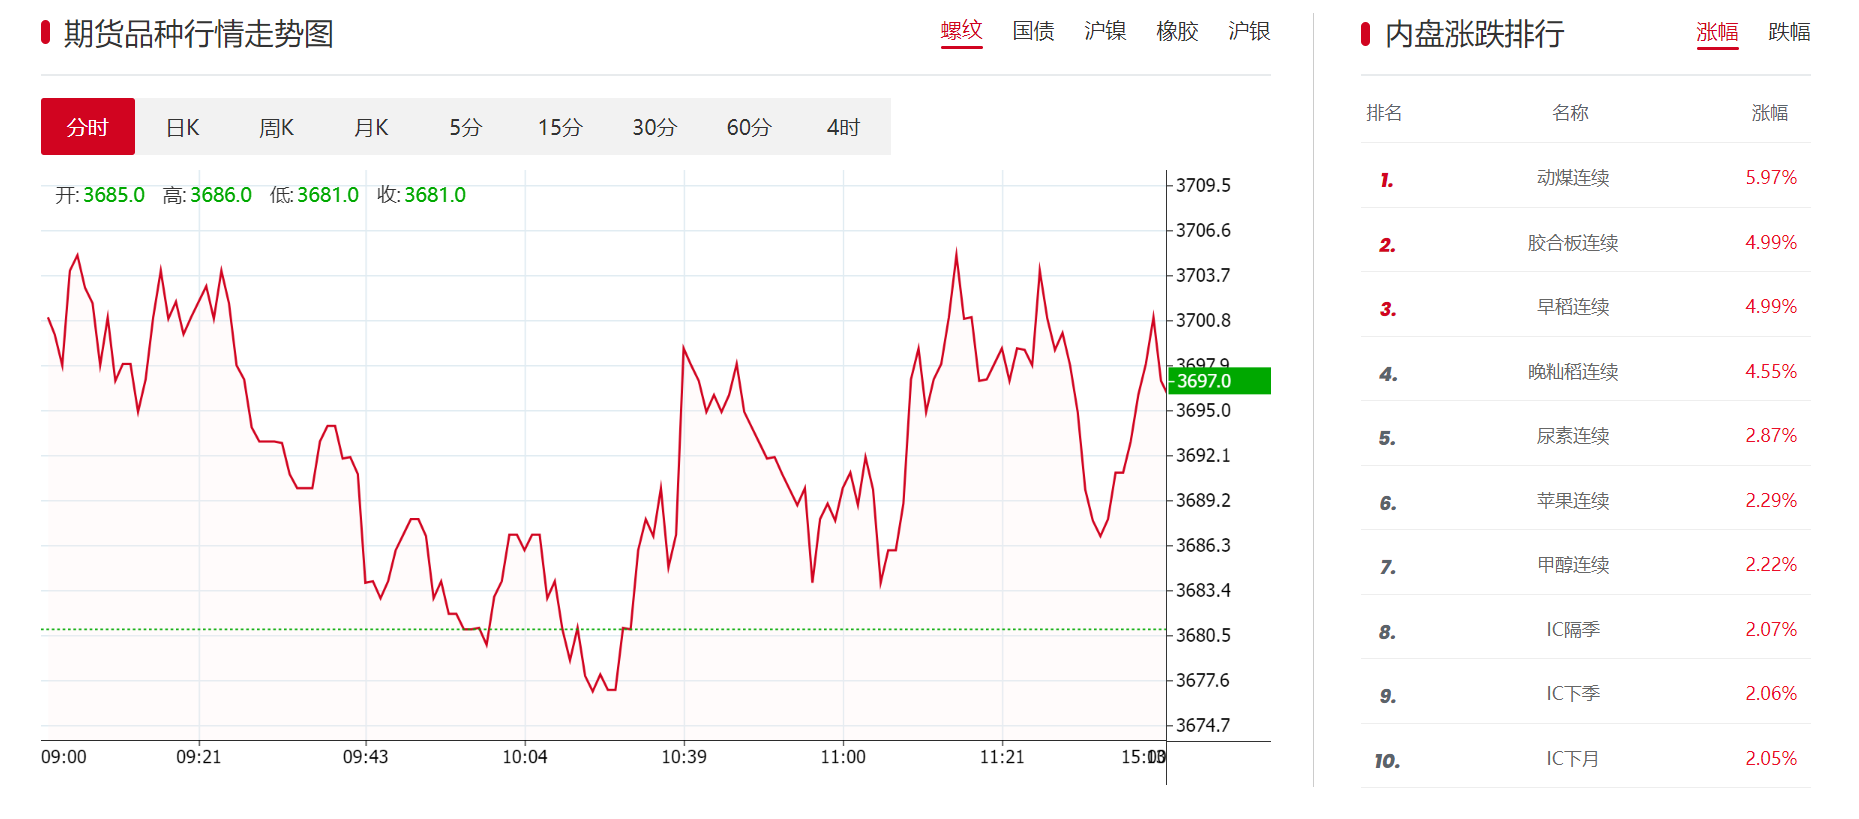
Task: Open the 甲醇连续 contract link
Action: (x=1573, y=565)
